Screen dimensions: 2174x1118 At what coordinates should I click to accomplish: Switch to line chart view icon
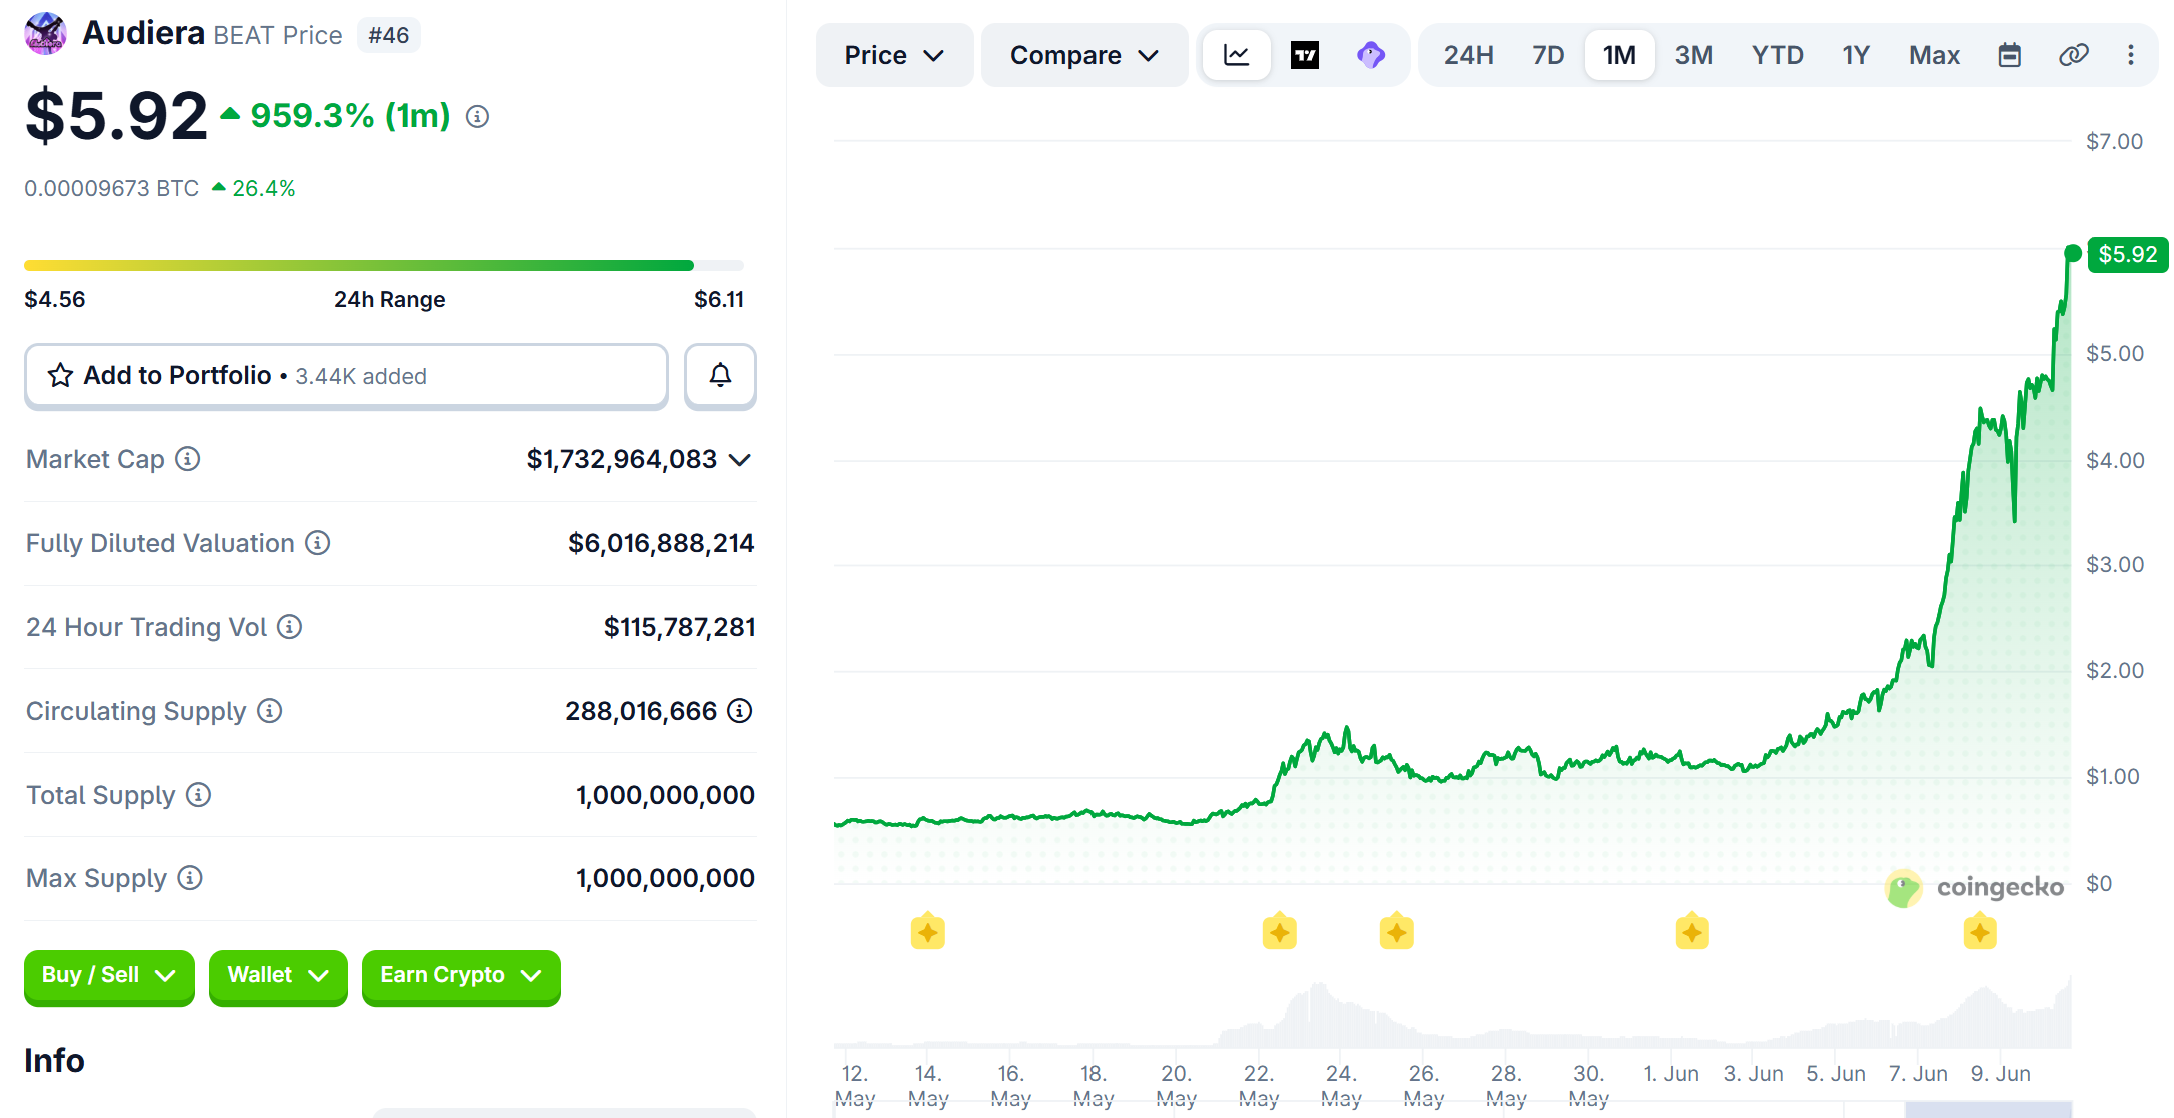point(1237,55)
